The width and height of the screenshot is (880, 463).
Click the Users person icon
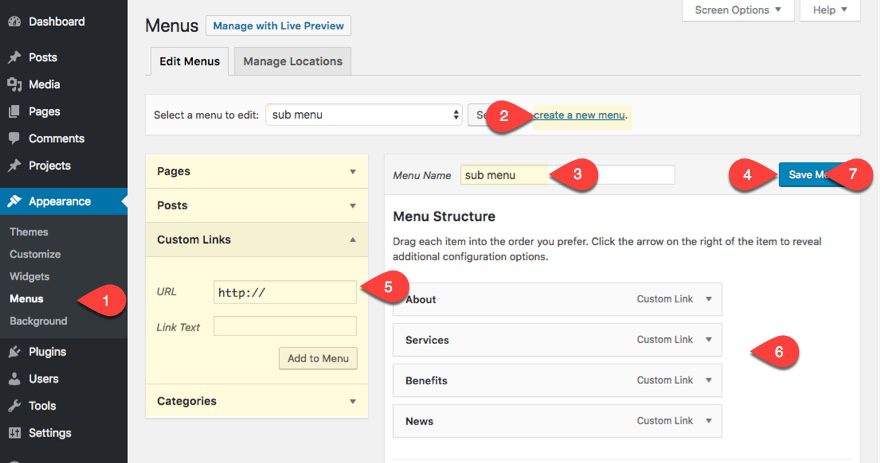pyautogui.click(x=14, y=379)
